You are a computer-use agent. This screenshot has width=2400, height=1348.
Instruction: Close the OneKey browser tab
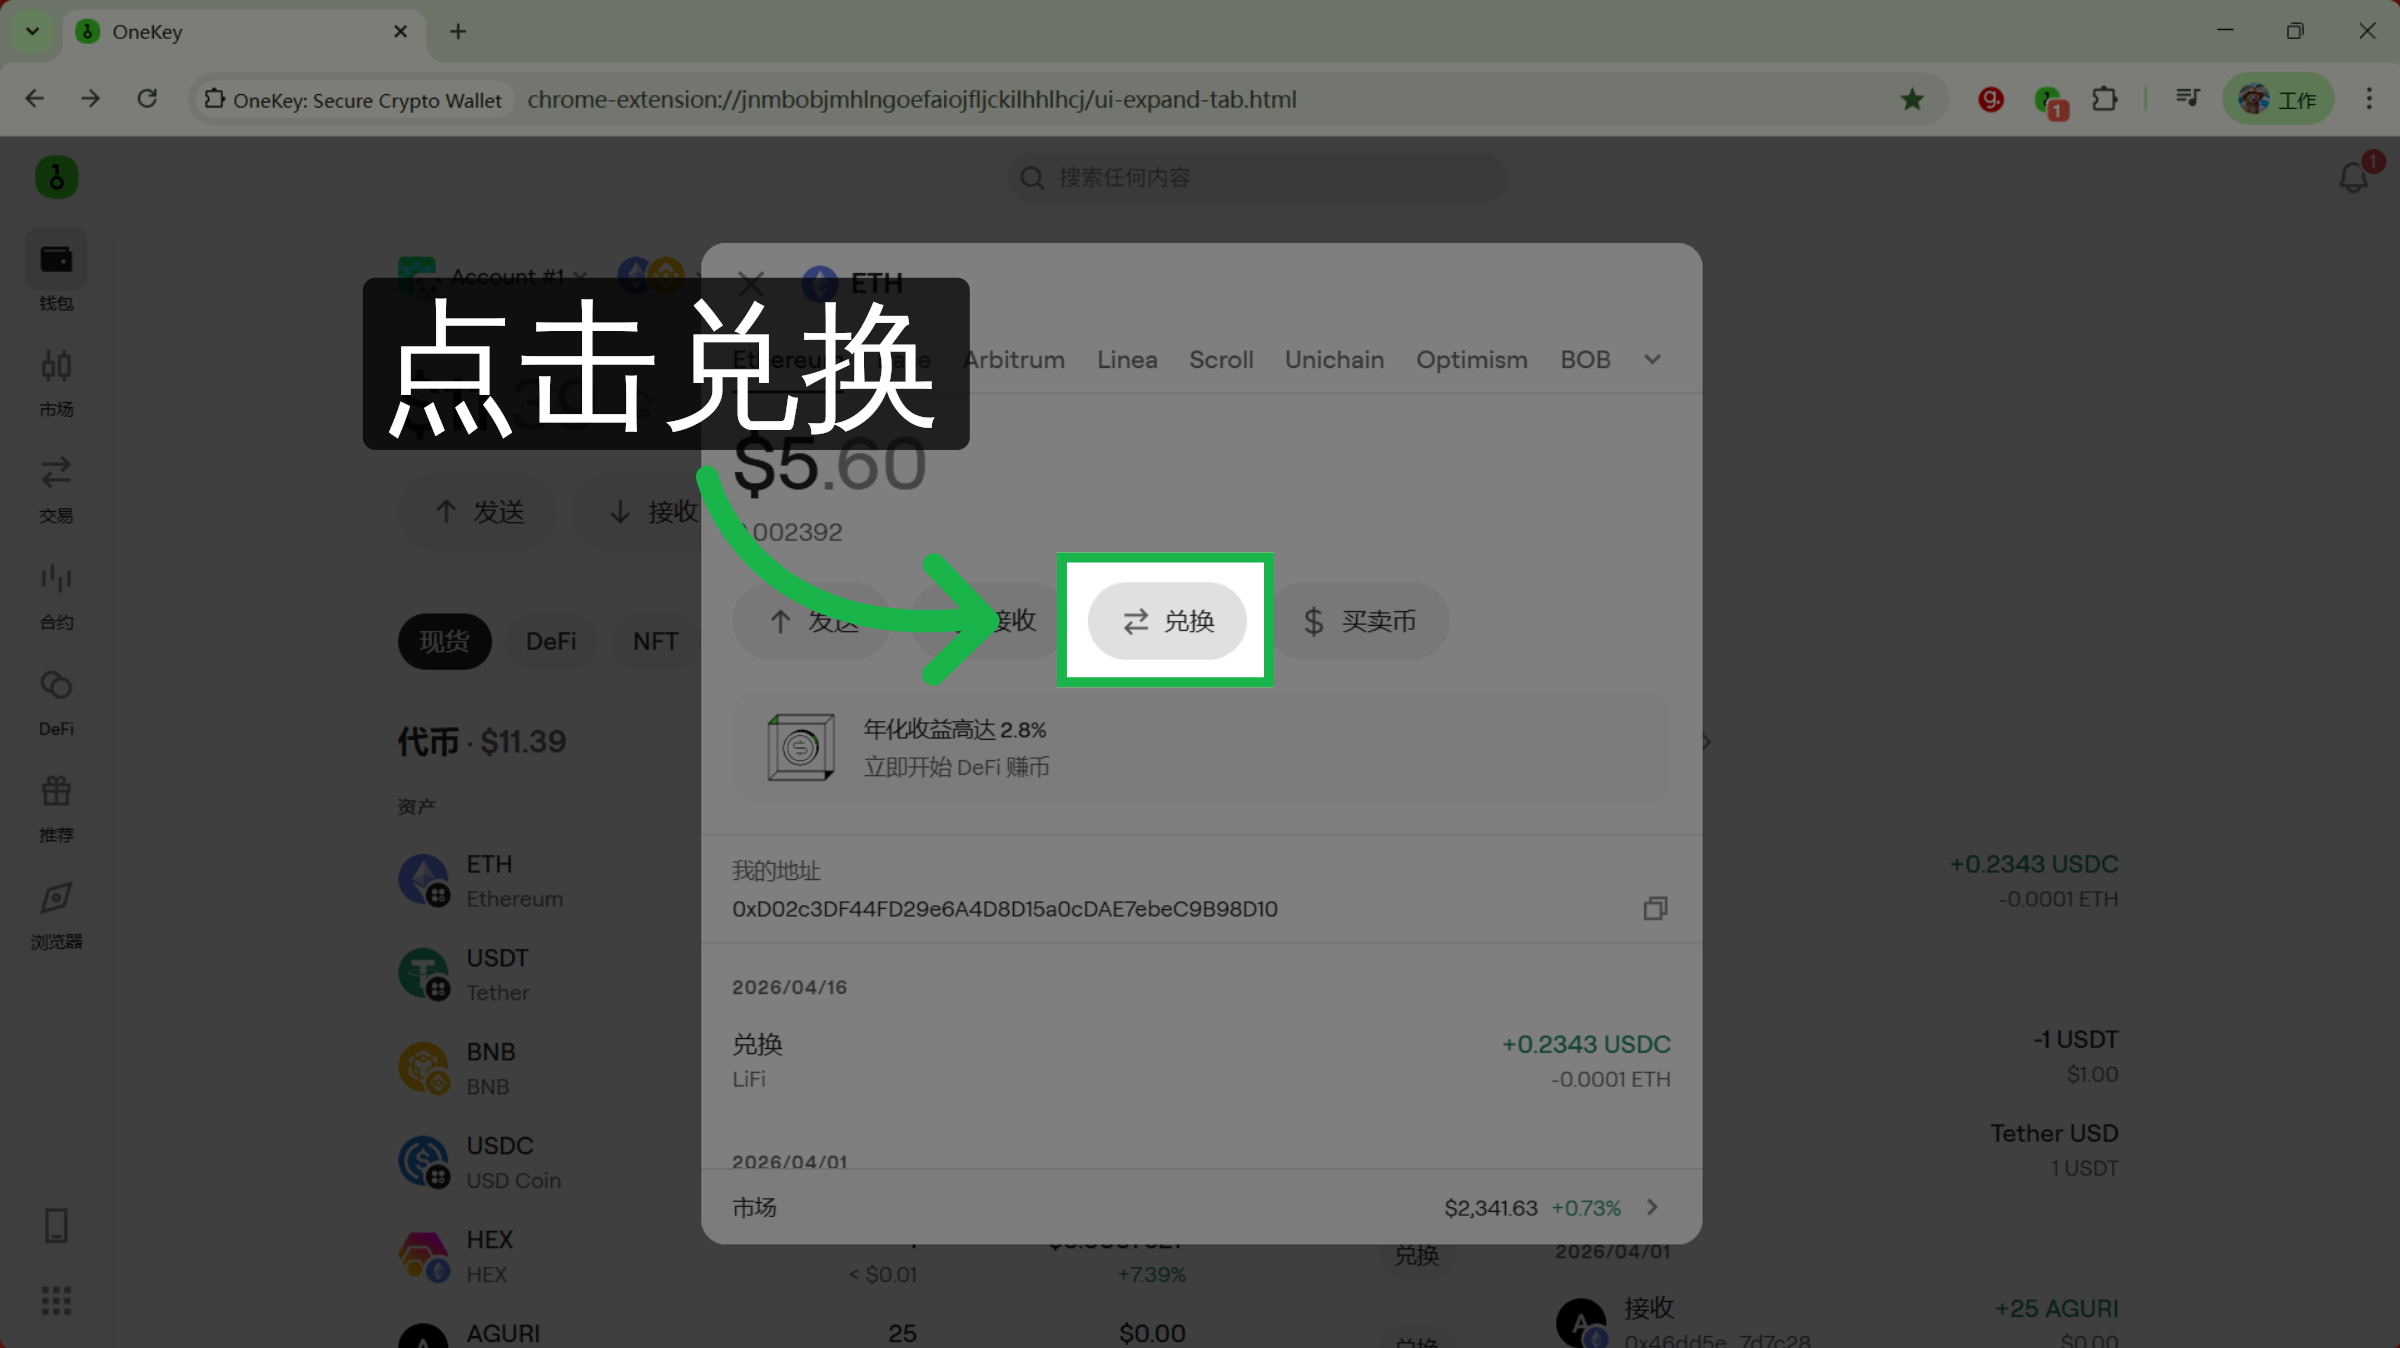[400, 32]
